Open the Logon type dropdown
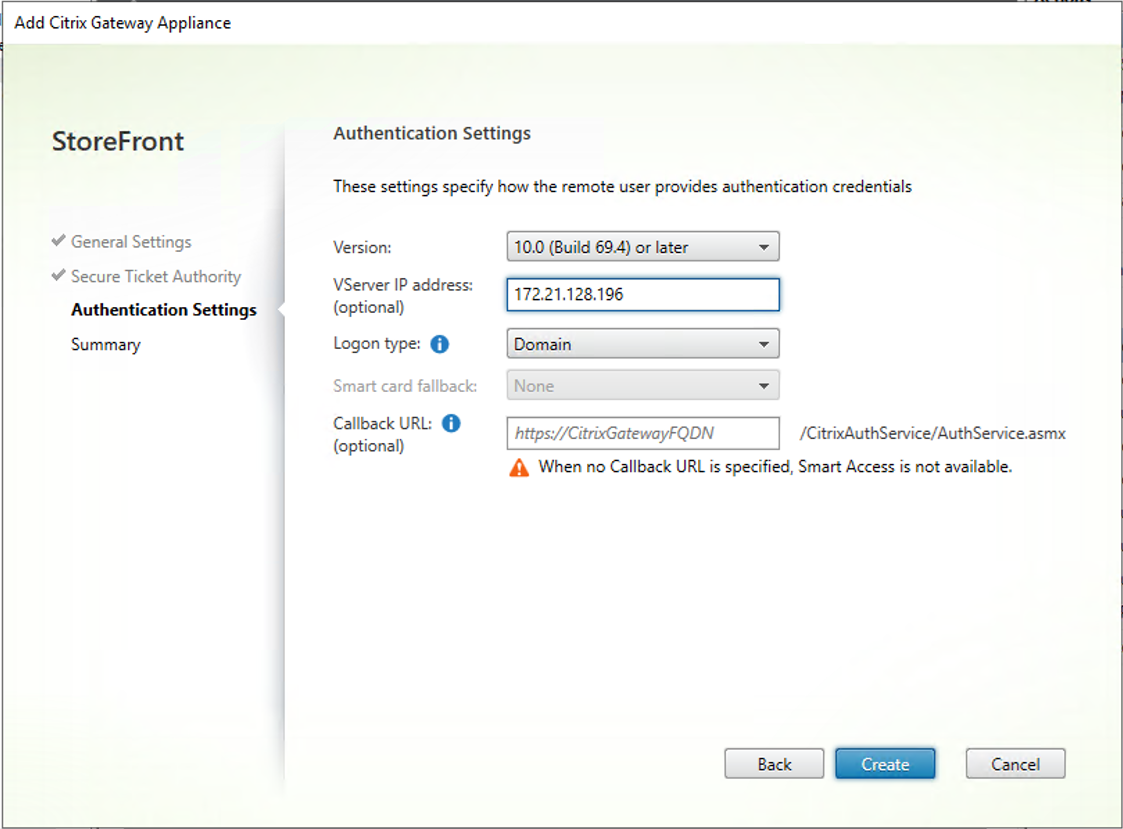1123x829 pixels. 642,344
